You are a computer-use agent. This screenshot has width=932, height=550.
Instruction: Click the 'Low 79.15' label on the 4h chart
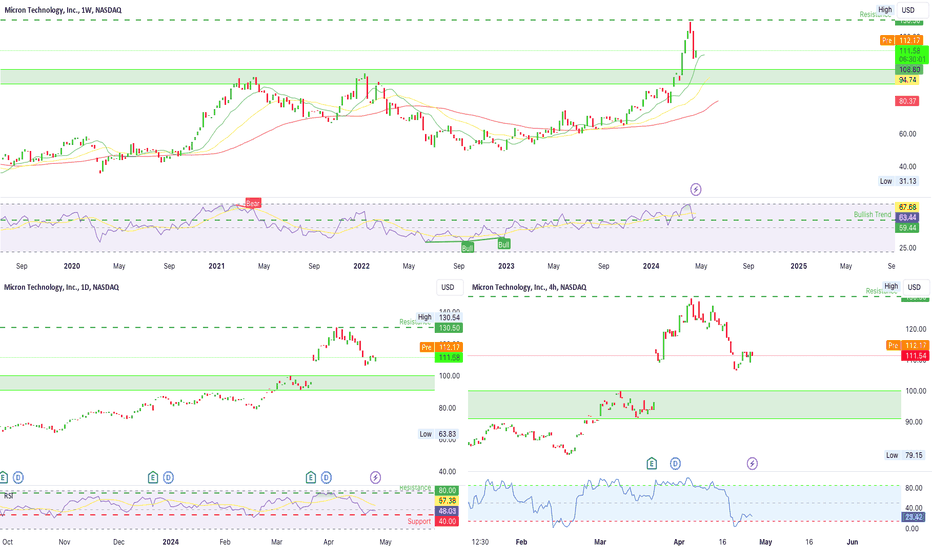click(x=905, y=455)
